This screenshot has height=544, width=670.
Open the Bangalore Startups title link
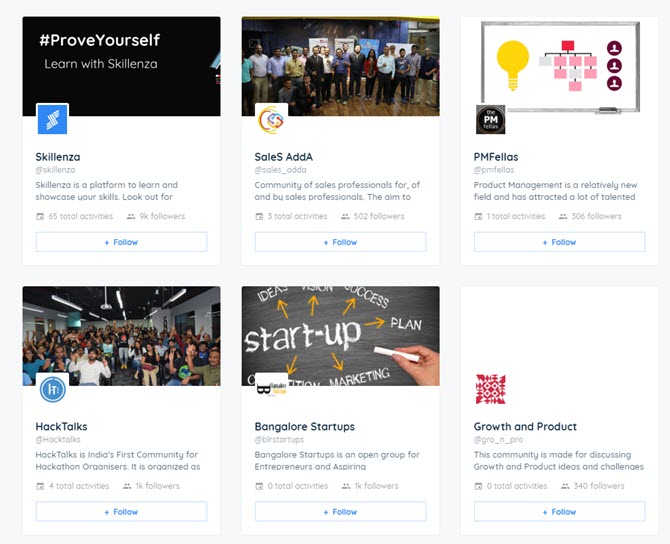[x=304, y=427]
